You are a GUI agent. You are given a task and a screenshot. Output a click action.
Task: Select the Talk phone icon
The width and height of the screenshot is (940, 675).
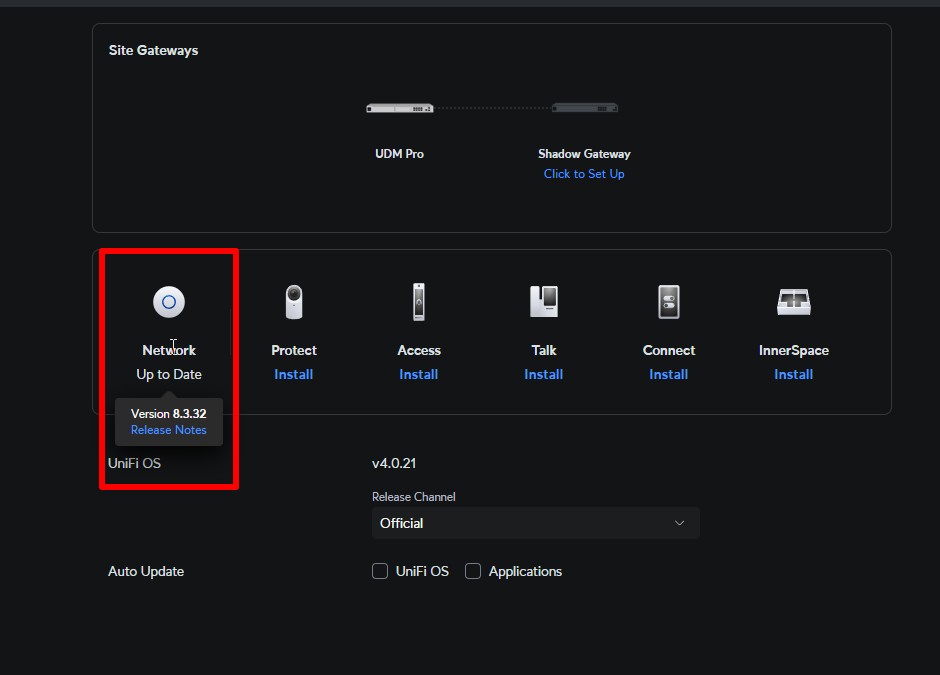tap(544, 301)
